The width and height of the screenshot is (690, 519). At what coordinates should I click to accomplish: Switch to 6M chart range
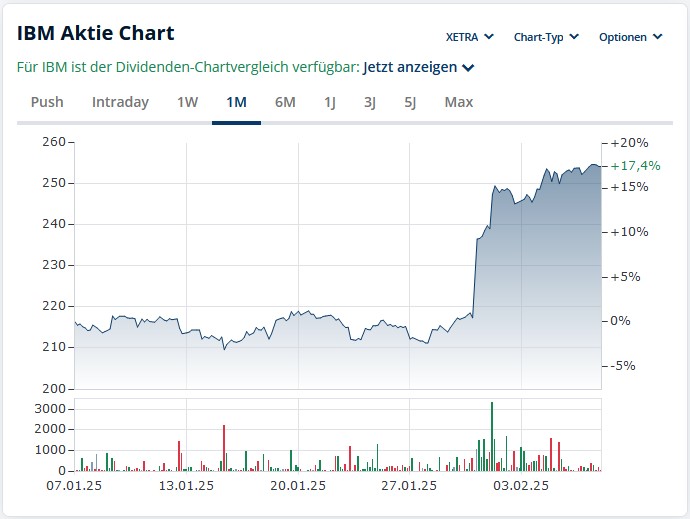coord(285,102)
